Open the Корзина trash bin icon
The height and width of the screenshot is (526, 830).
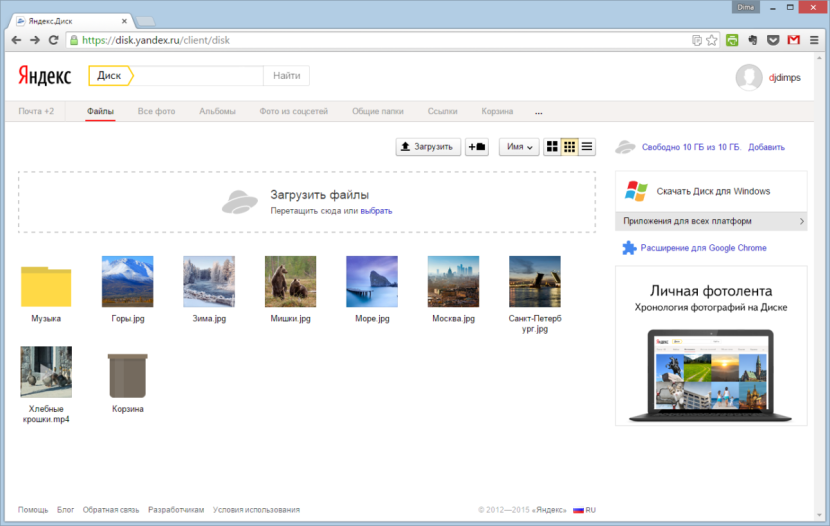pyautogui.click(x=127, y=376)
